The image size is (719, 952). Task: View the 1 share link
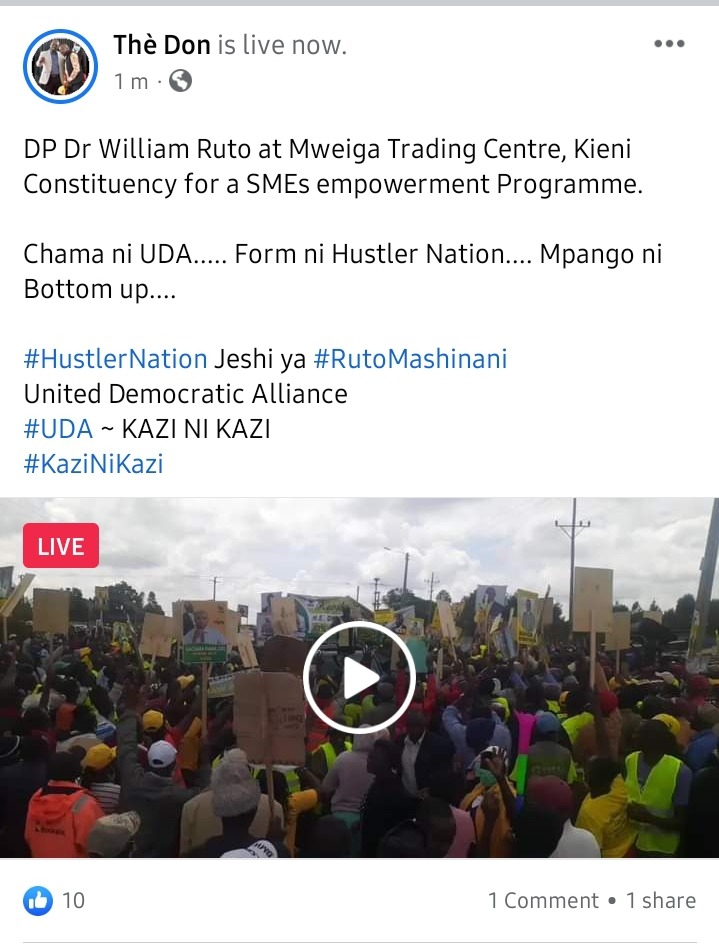pyautogui.click(x=661, y=900)
